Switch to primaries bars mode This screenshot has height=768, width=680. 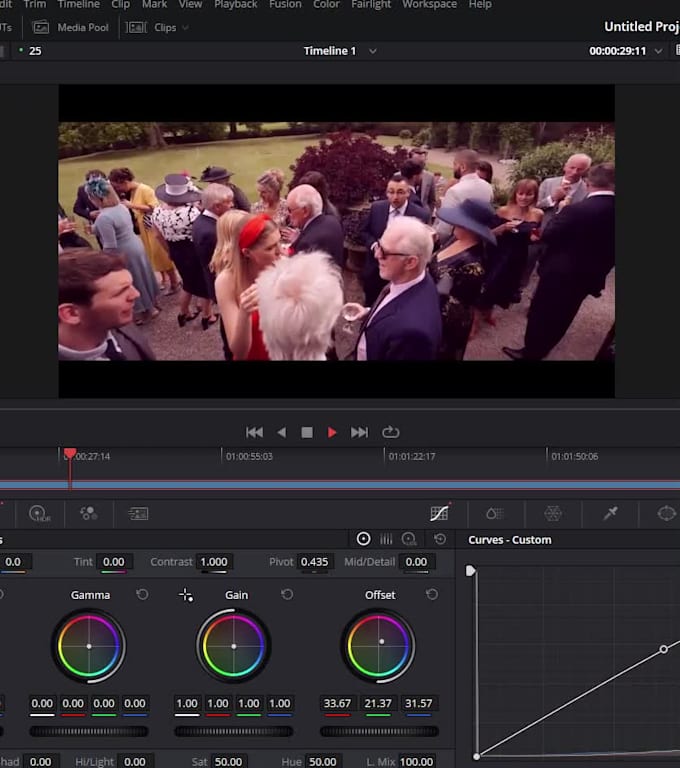386,539
